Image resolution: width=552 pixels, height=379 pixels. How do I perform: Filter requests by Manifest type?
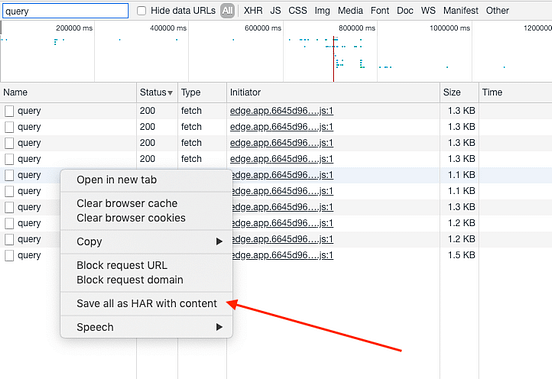[x=461, y=11]
